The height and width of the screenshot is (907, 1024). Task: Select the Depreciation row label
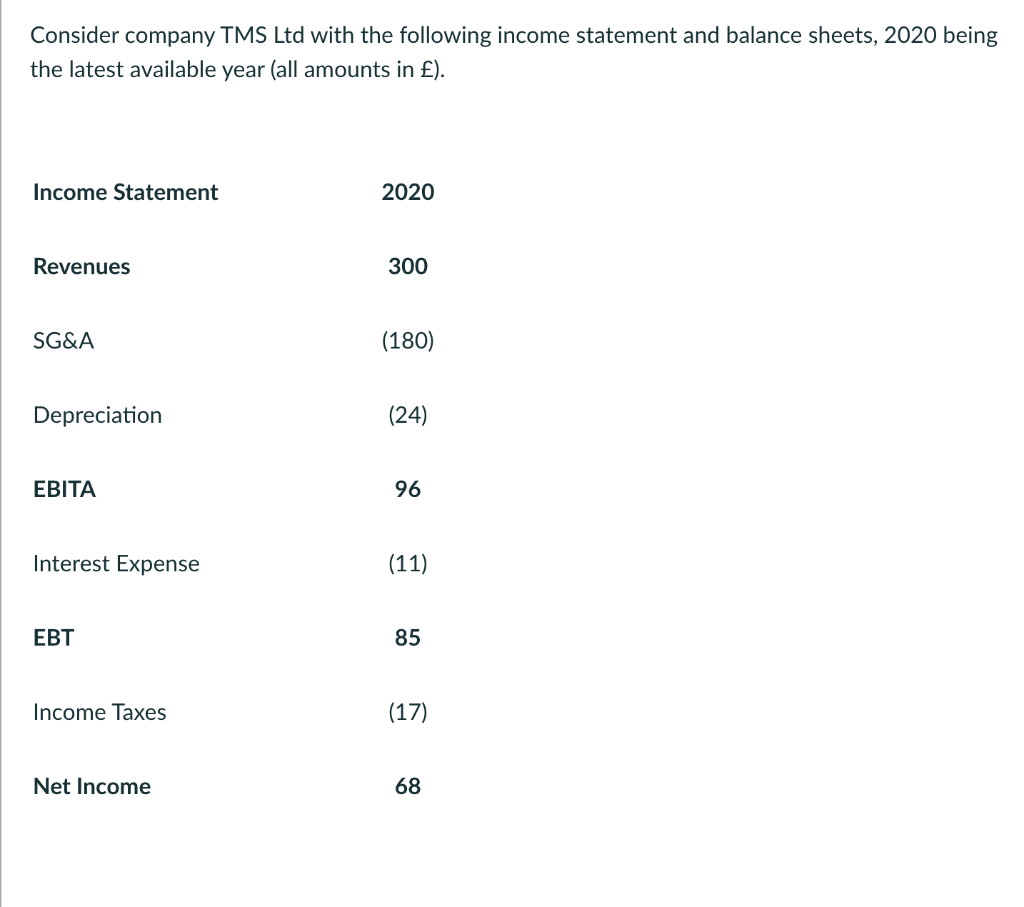tap(97, 415)
